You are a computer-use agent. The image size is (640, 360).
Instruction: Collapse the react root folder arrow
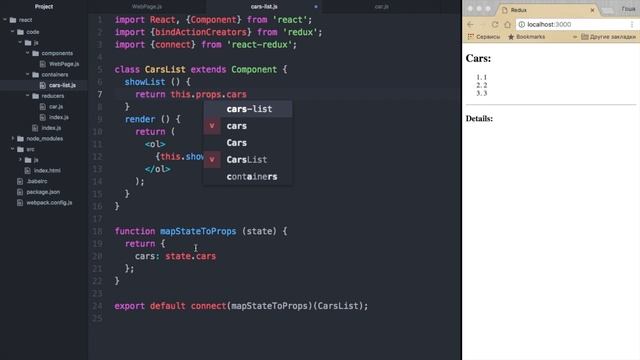point(5,20)
